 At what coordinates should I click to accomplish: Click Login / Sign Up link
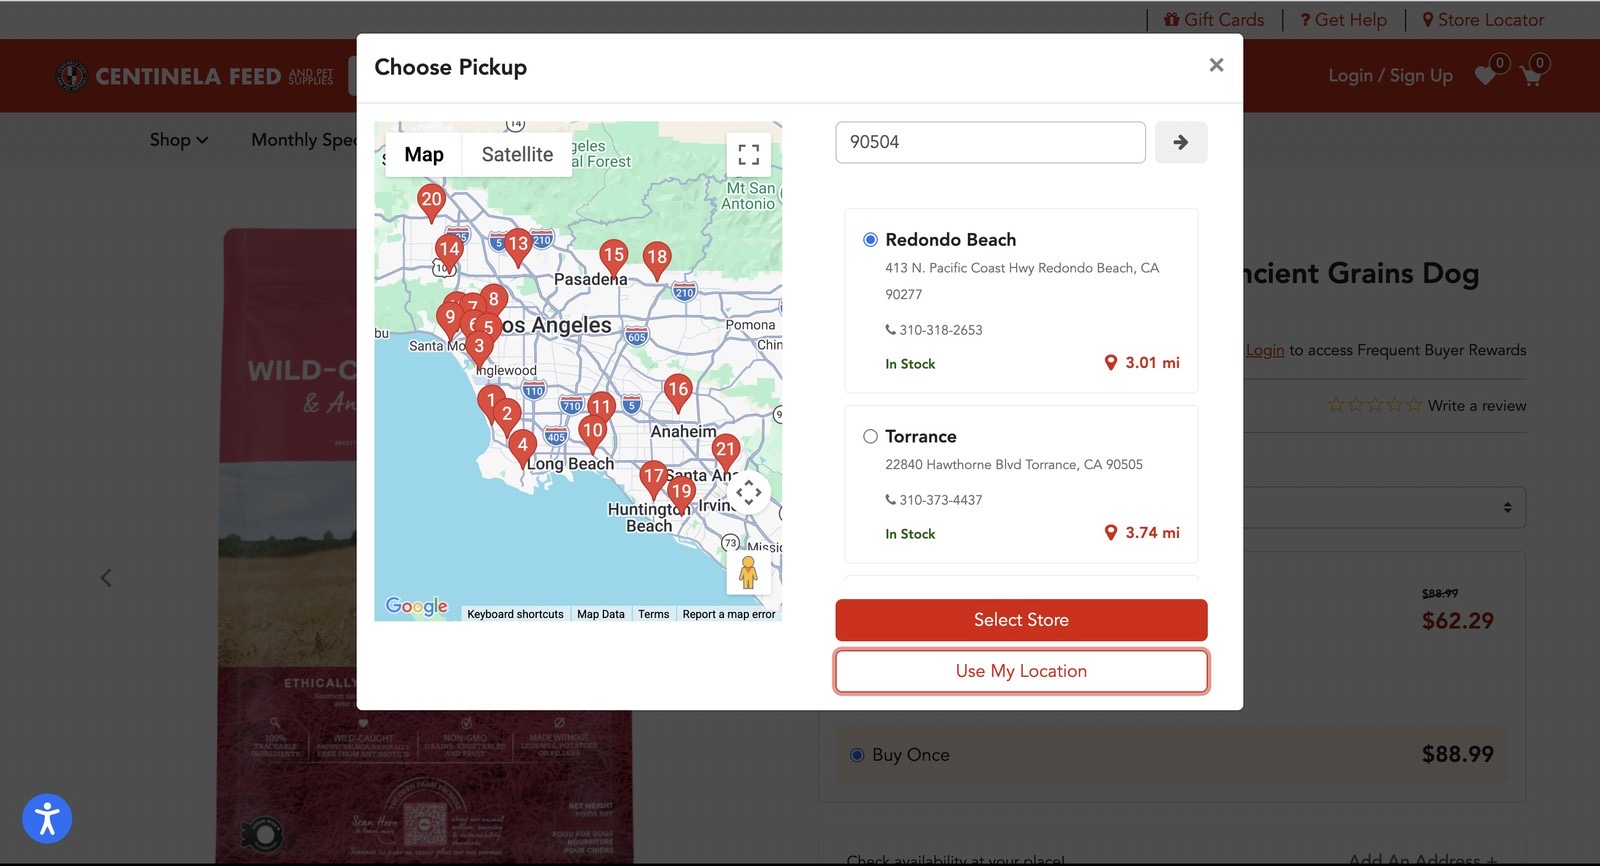pyautogui.click(x=1390, y=76)
